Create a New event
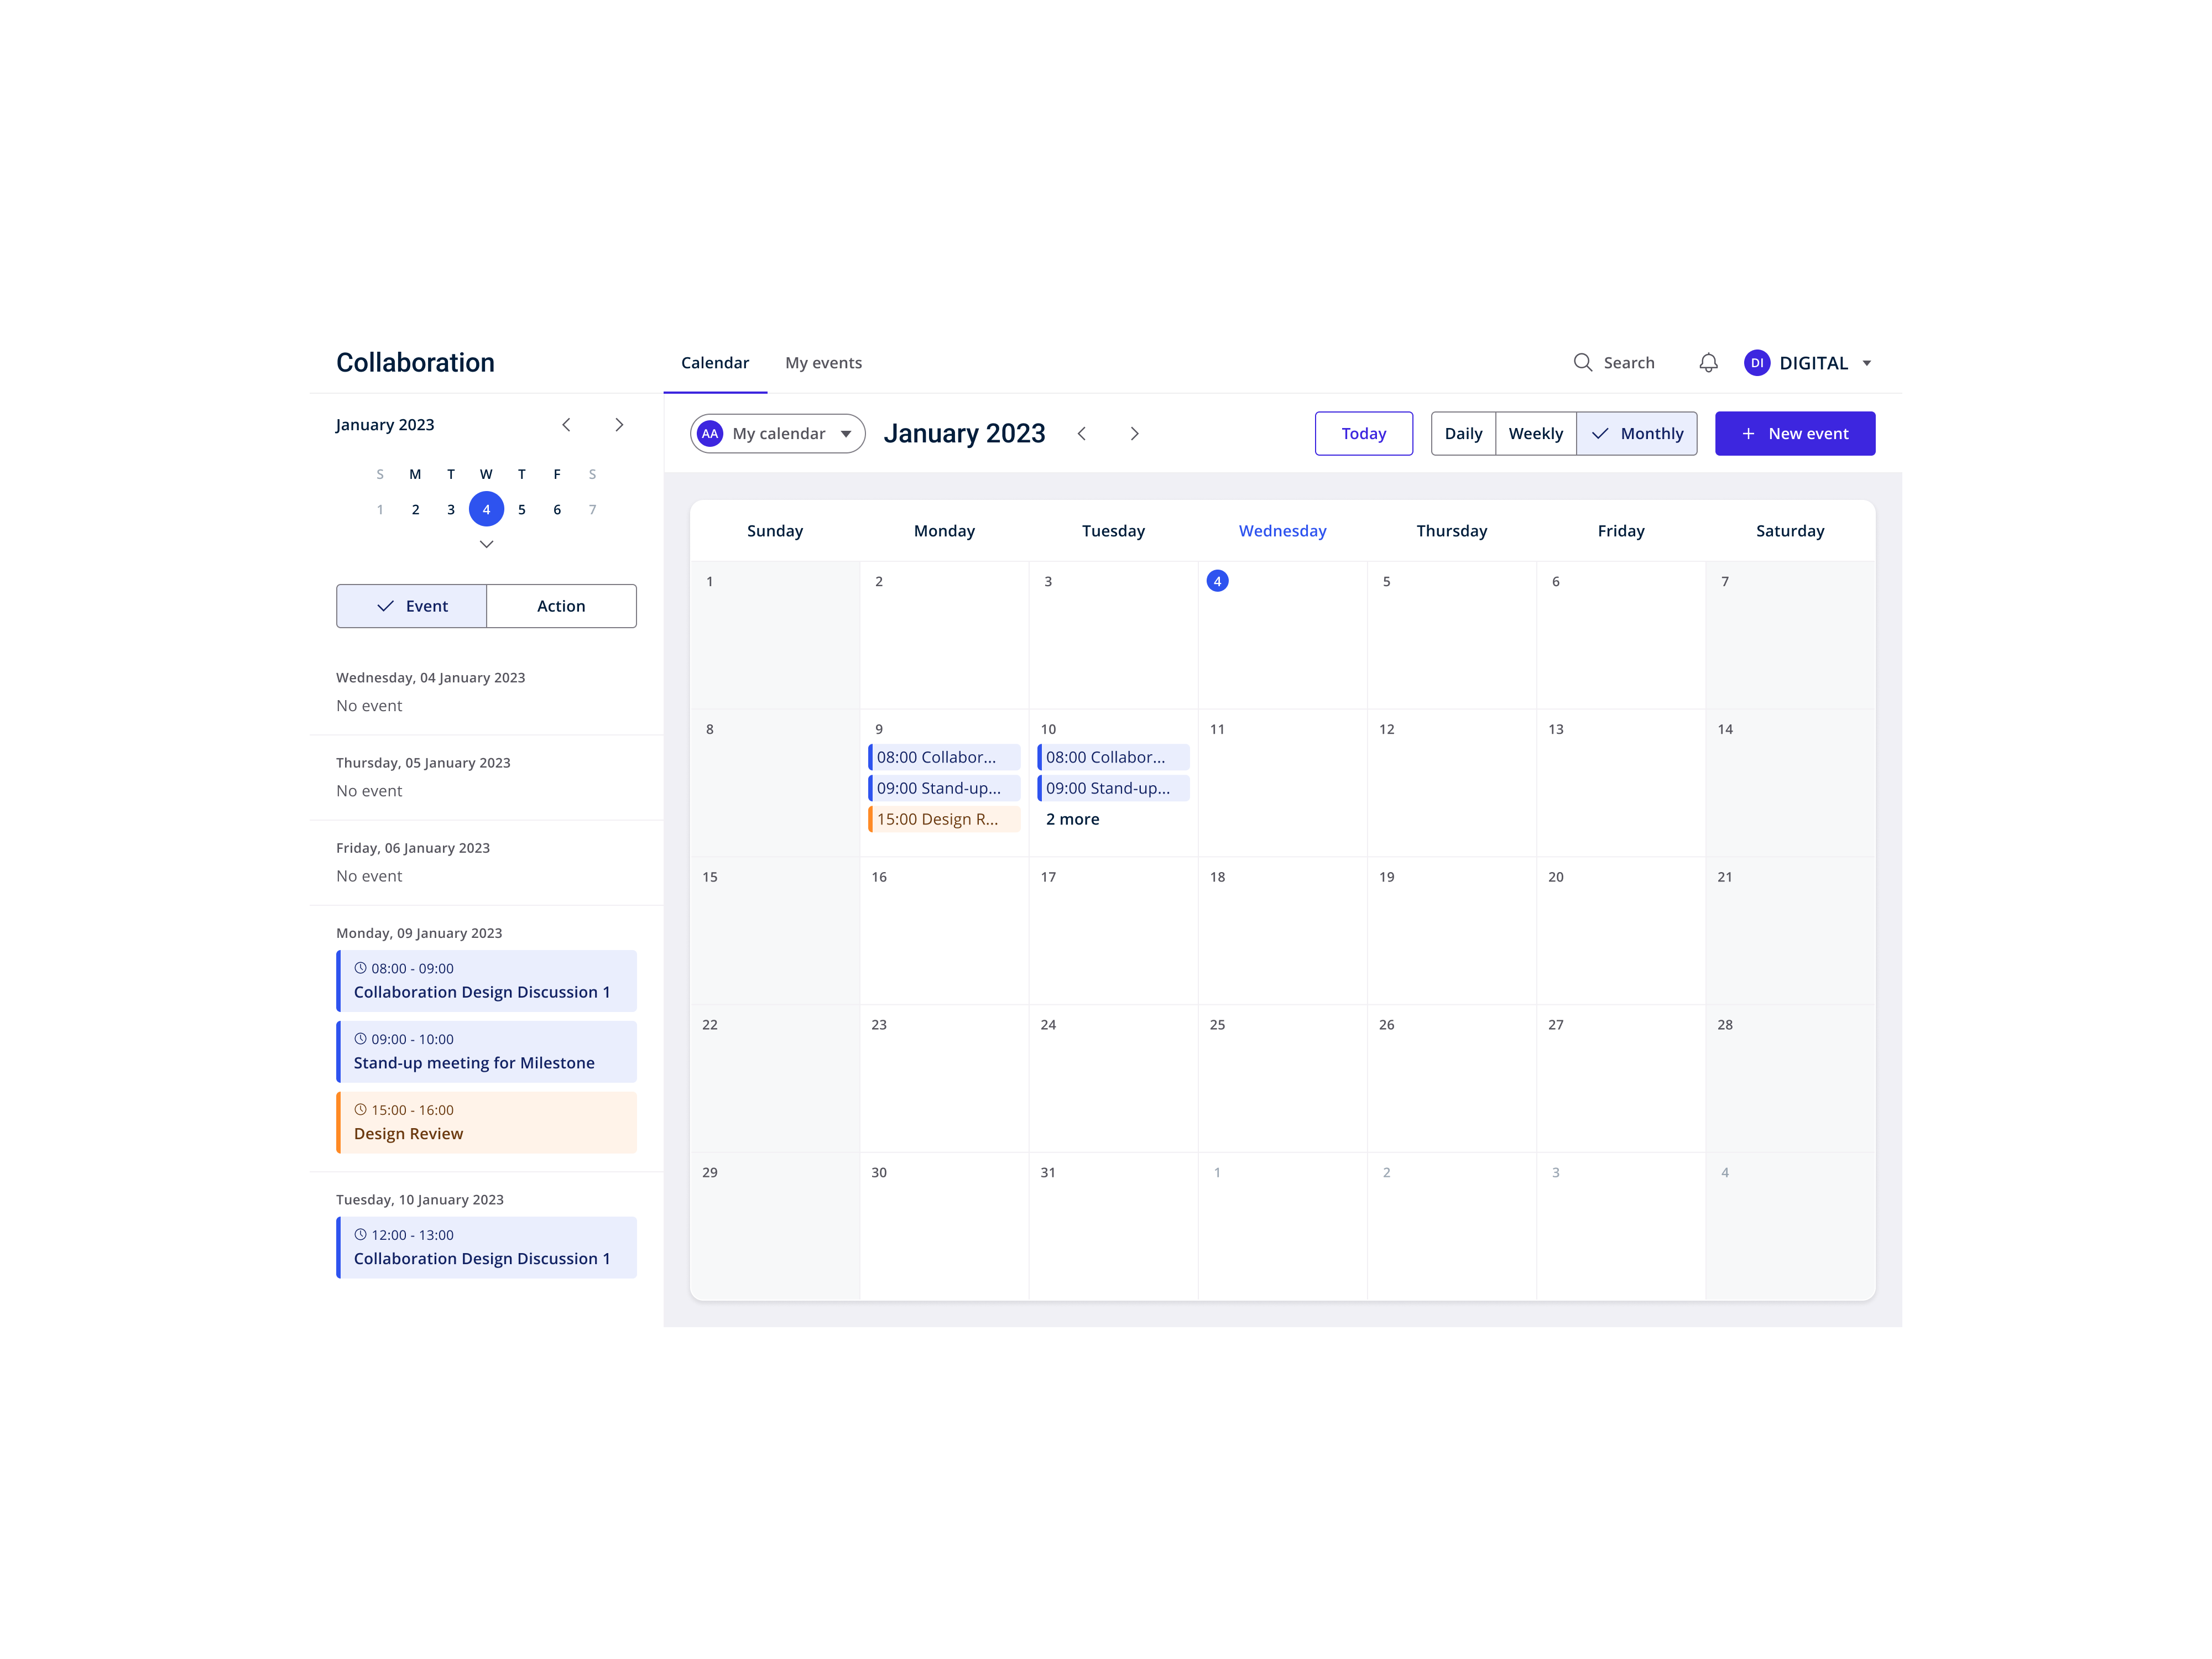The image size is (2212, 1659). click(x=1794, y=433)
